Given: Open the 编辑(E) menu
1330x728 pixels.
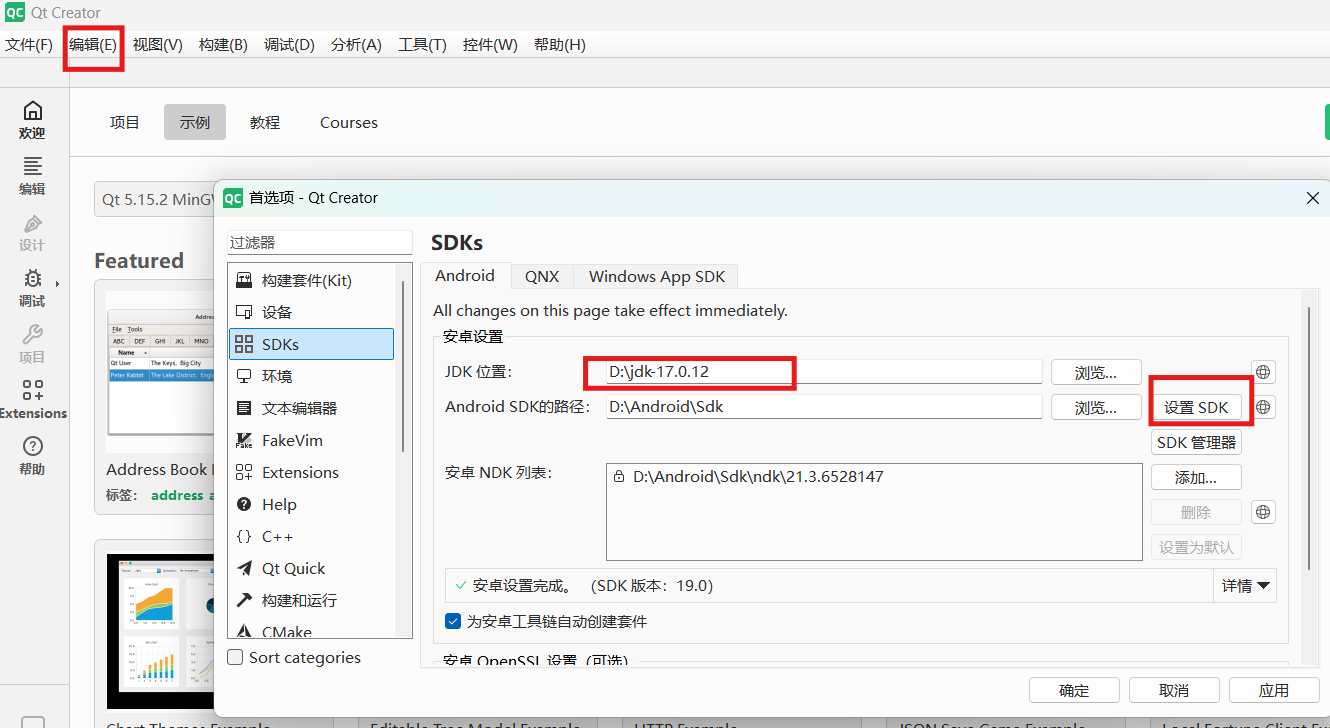Looking at the screenshot, I should (x=93, y=45).
